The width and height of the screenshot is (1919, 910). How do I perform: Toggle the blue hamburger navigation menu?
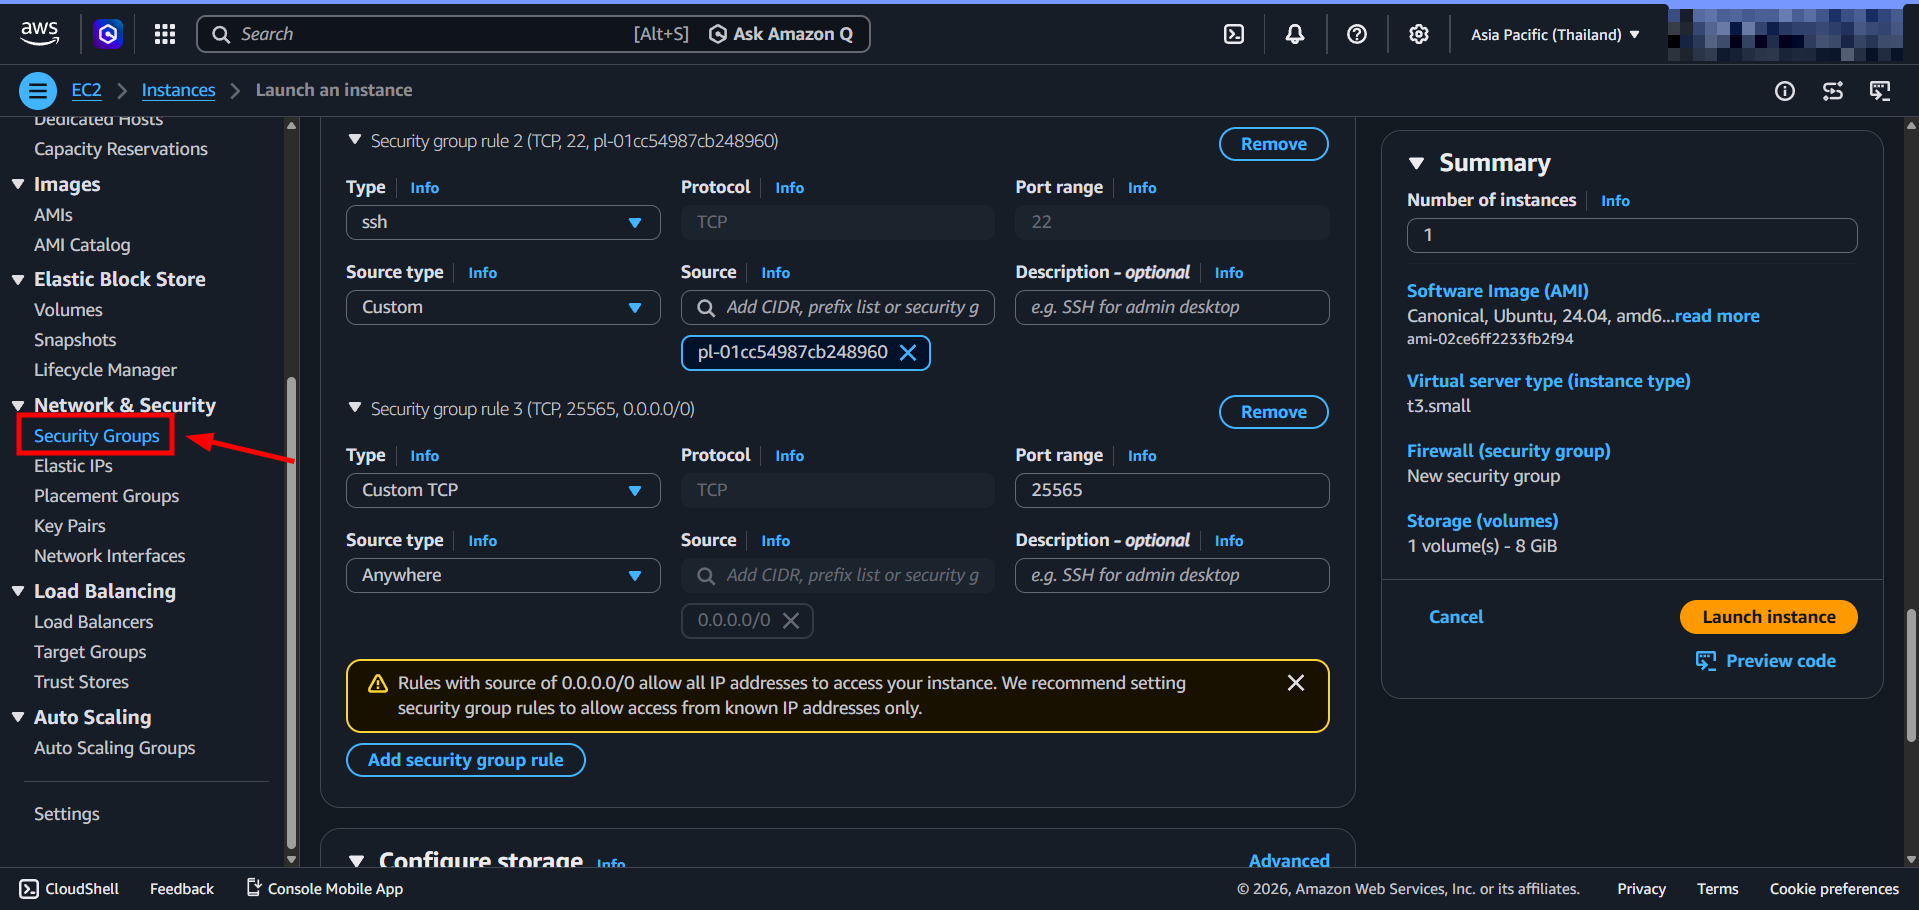tap(38, 91)
